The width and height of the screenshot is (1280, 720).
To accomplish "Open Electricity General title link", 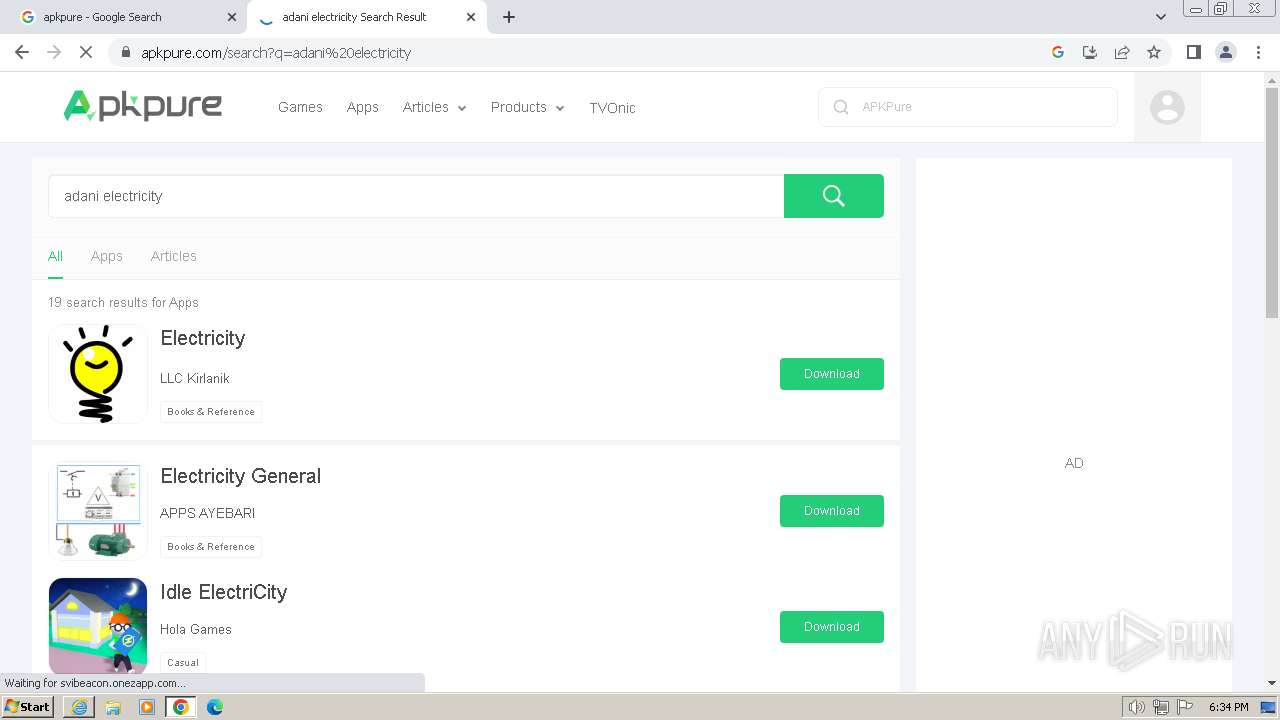I will (x=241, y=476).
